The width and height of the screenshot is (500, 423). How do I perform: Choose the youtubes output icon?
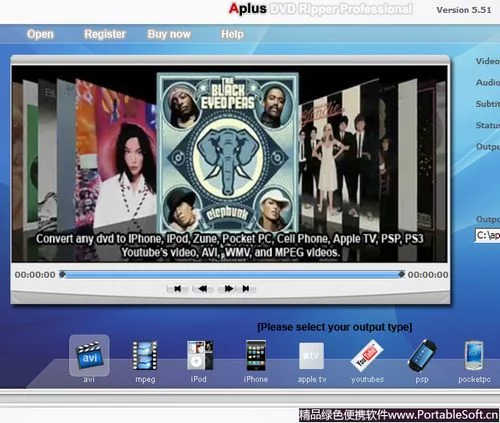(367, 356)
